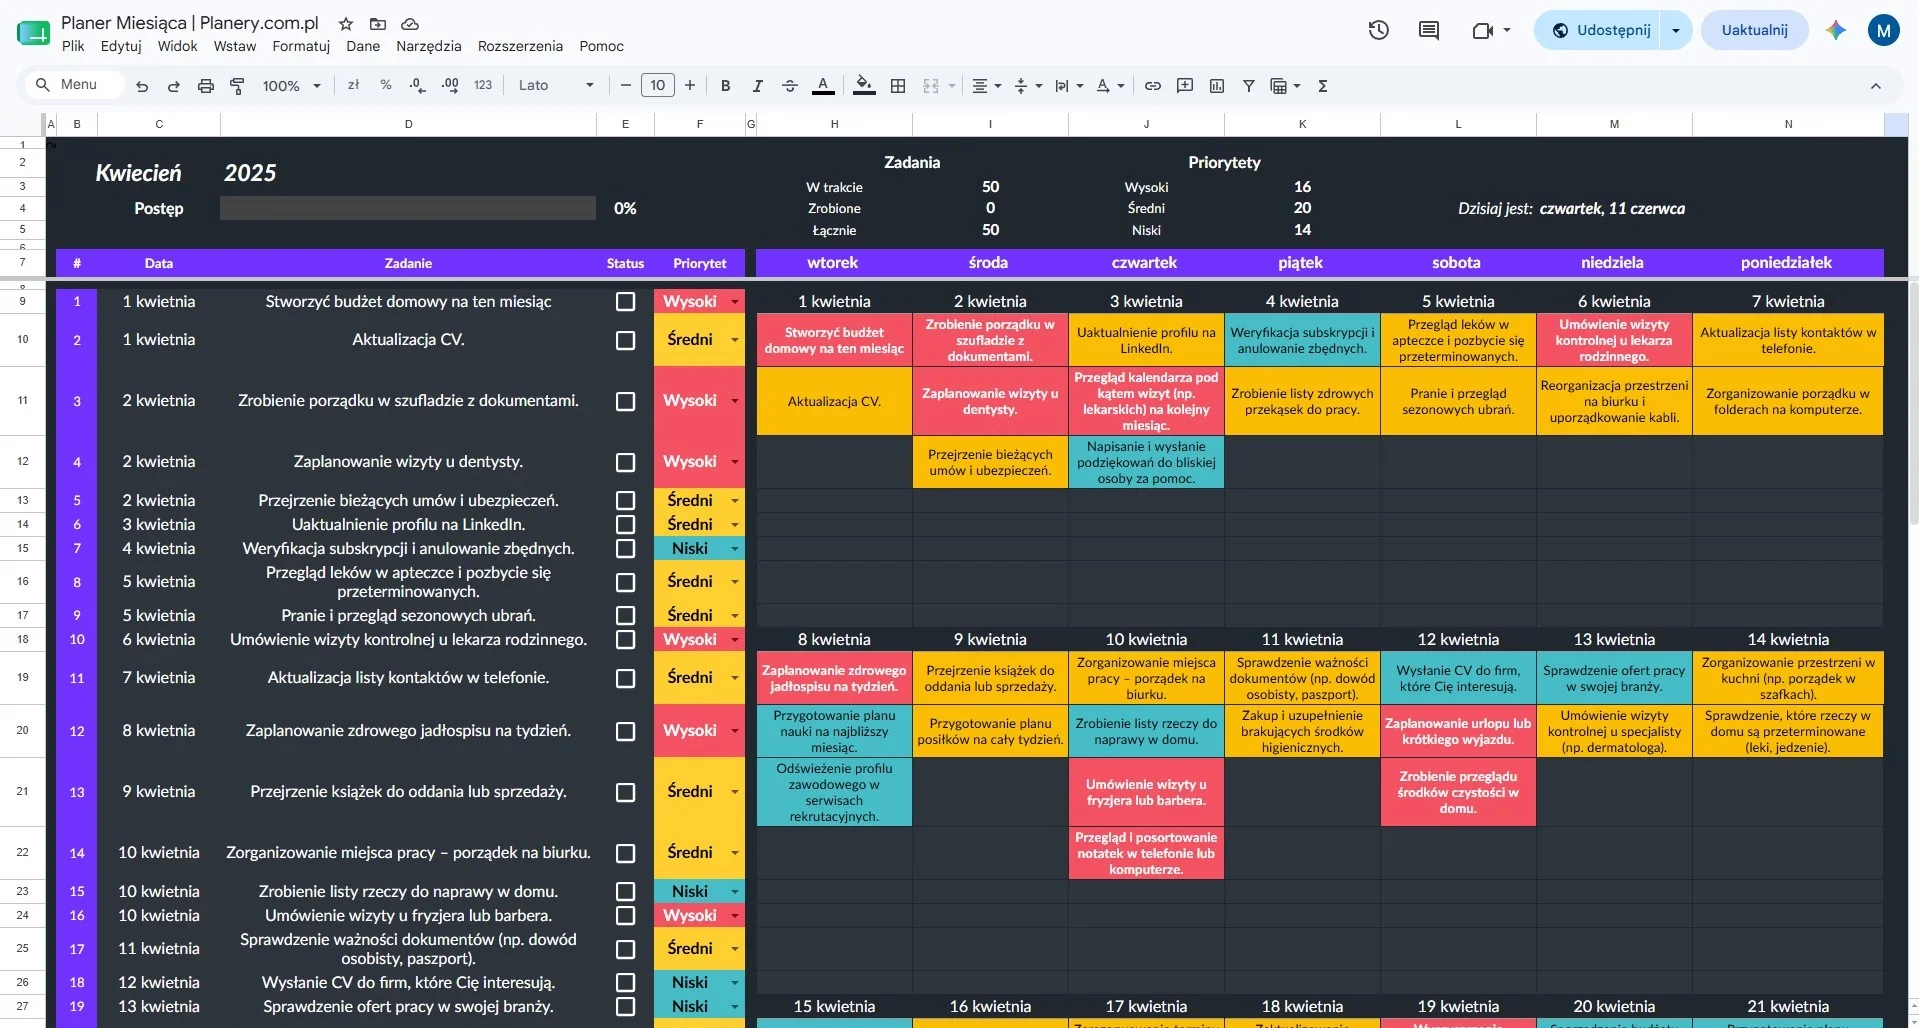Add a comment via toolbar icon
Image resolution: width=1919 pixels, height=1028 pixels.
[x=1185, y=86]
